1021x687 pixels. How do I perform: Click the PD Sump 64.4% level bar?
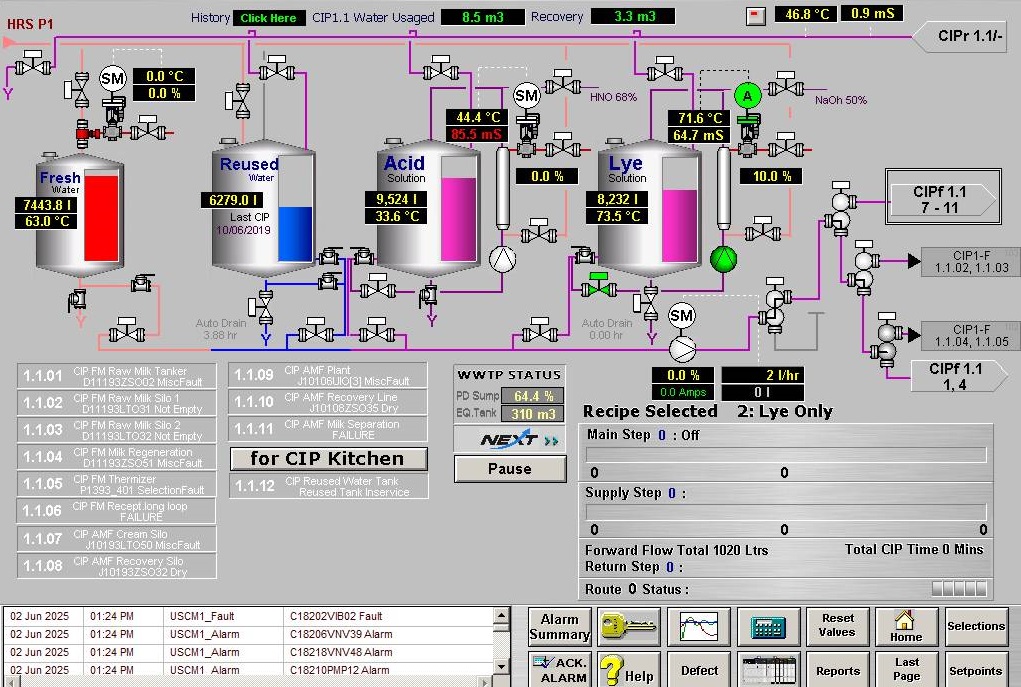pyautogui.click(x=531, y=397)
